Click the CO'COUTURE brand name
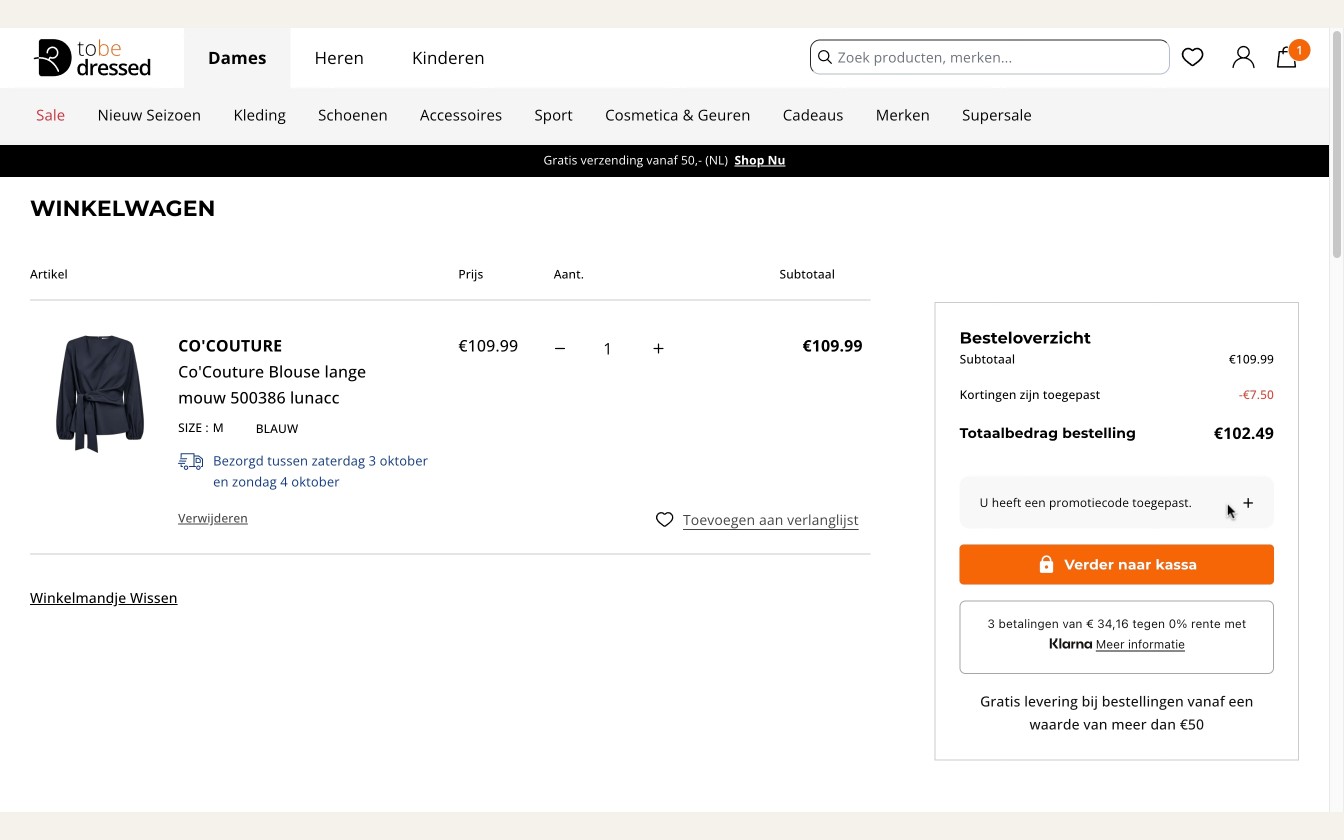 (x=230, y=346)
